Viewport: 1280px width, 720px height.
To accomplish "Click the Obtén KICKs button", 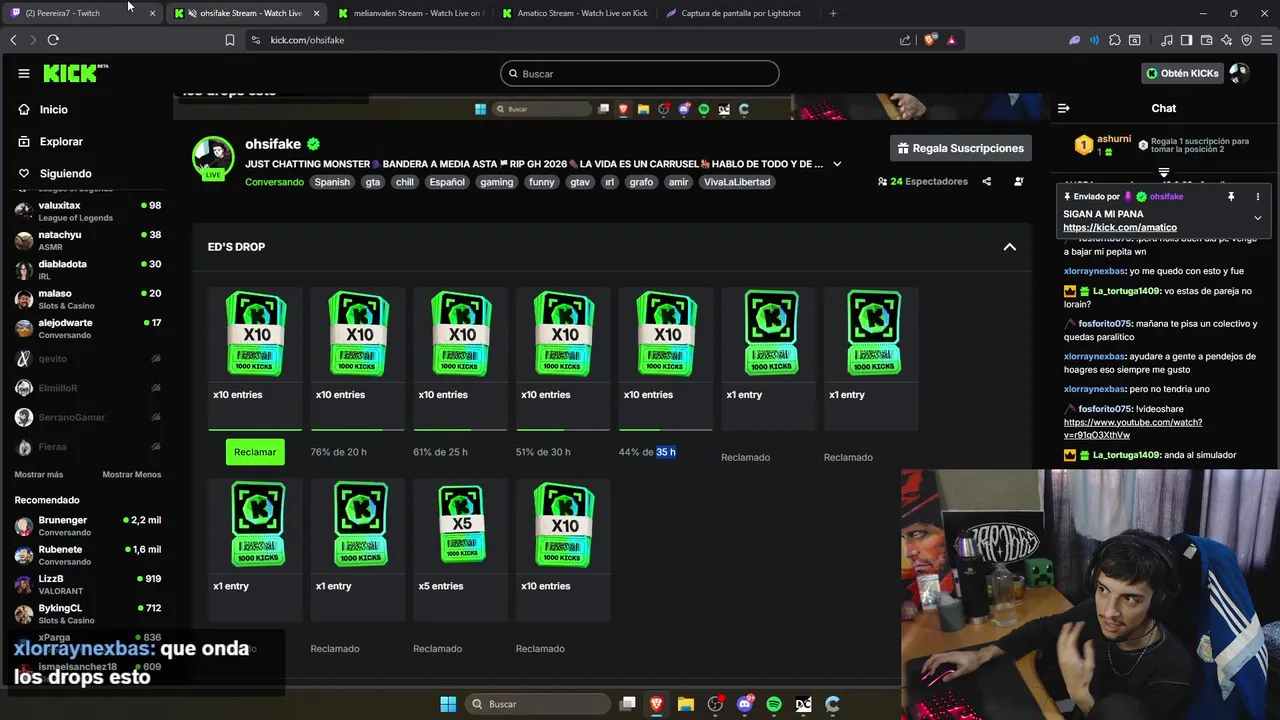I will click(x=1182, y=73).
